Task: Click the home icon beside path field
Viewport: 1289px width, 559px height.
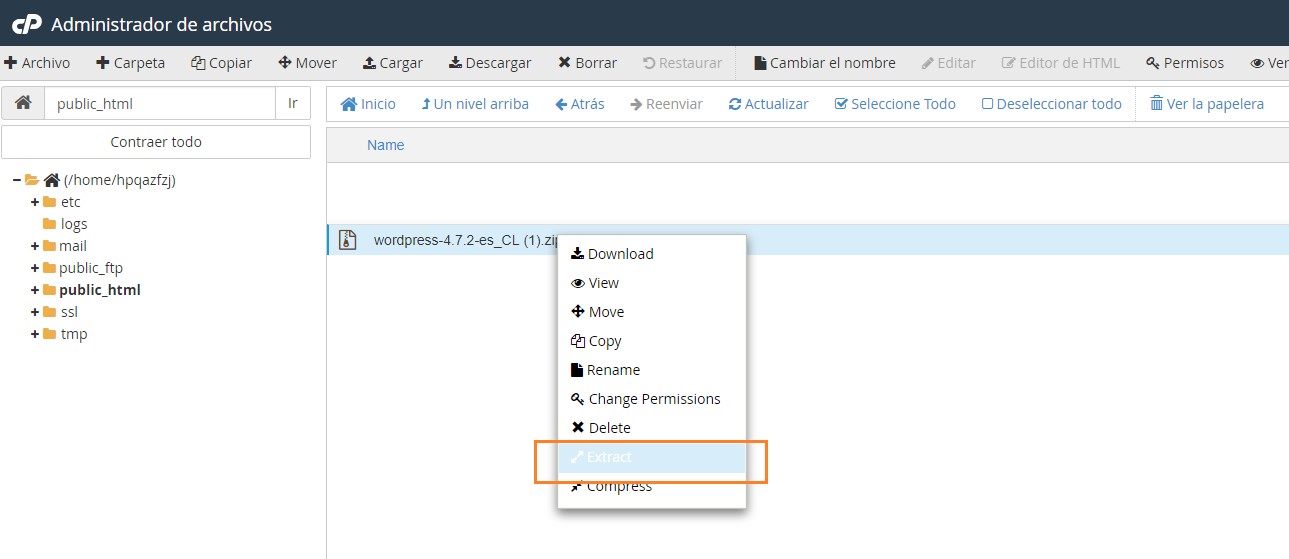Action: [23, 104]
